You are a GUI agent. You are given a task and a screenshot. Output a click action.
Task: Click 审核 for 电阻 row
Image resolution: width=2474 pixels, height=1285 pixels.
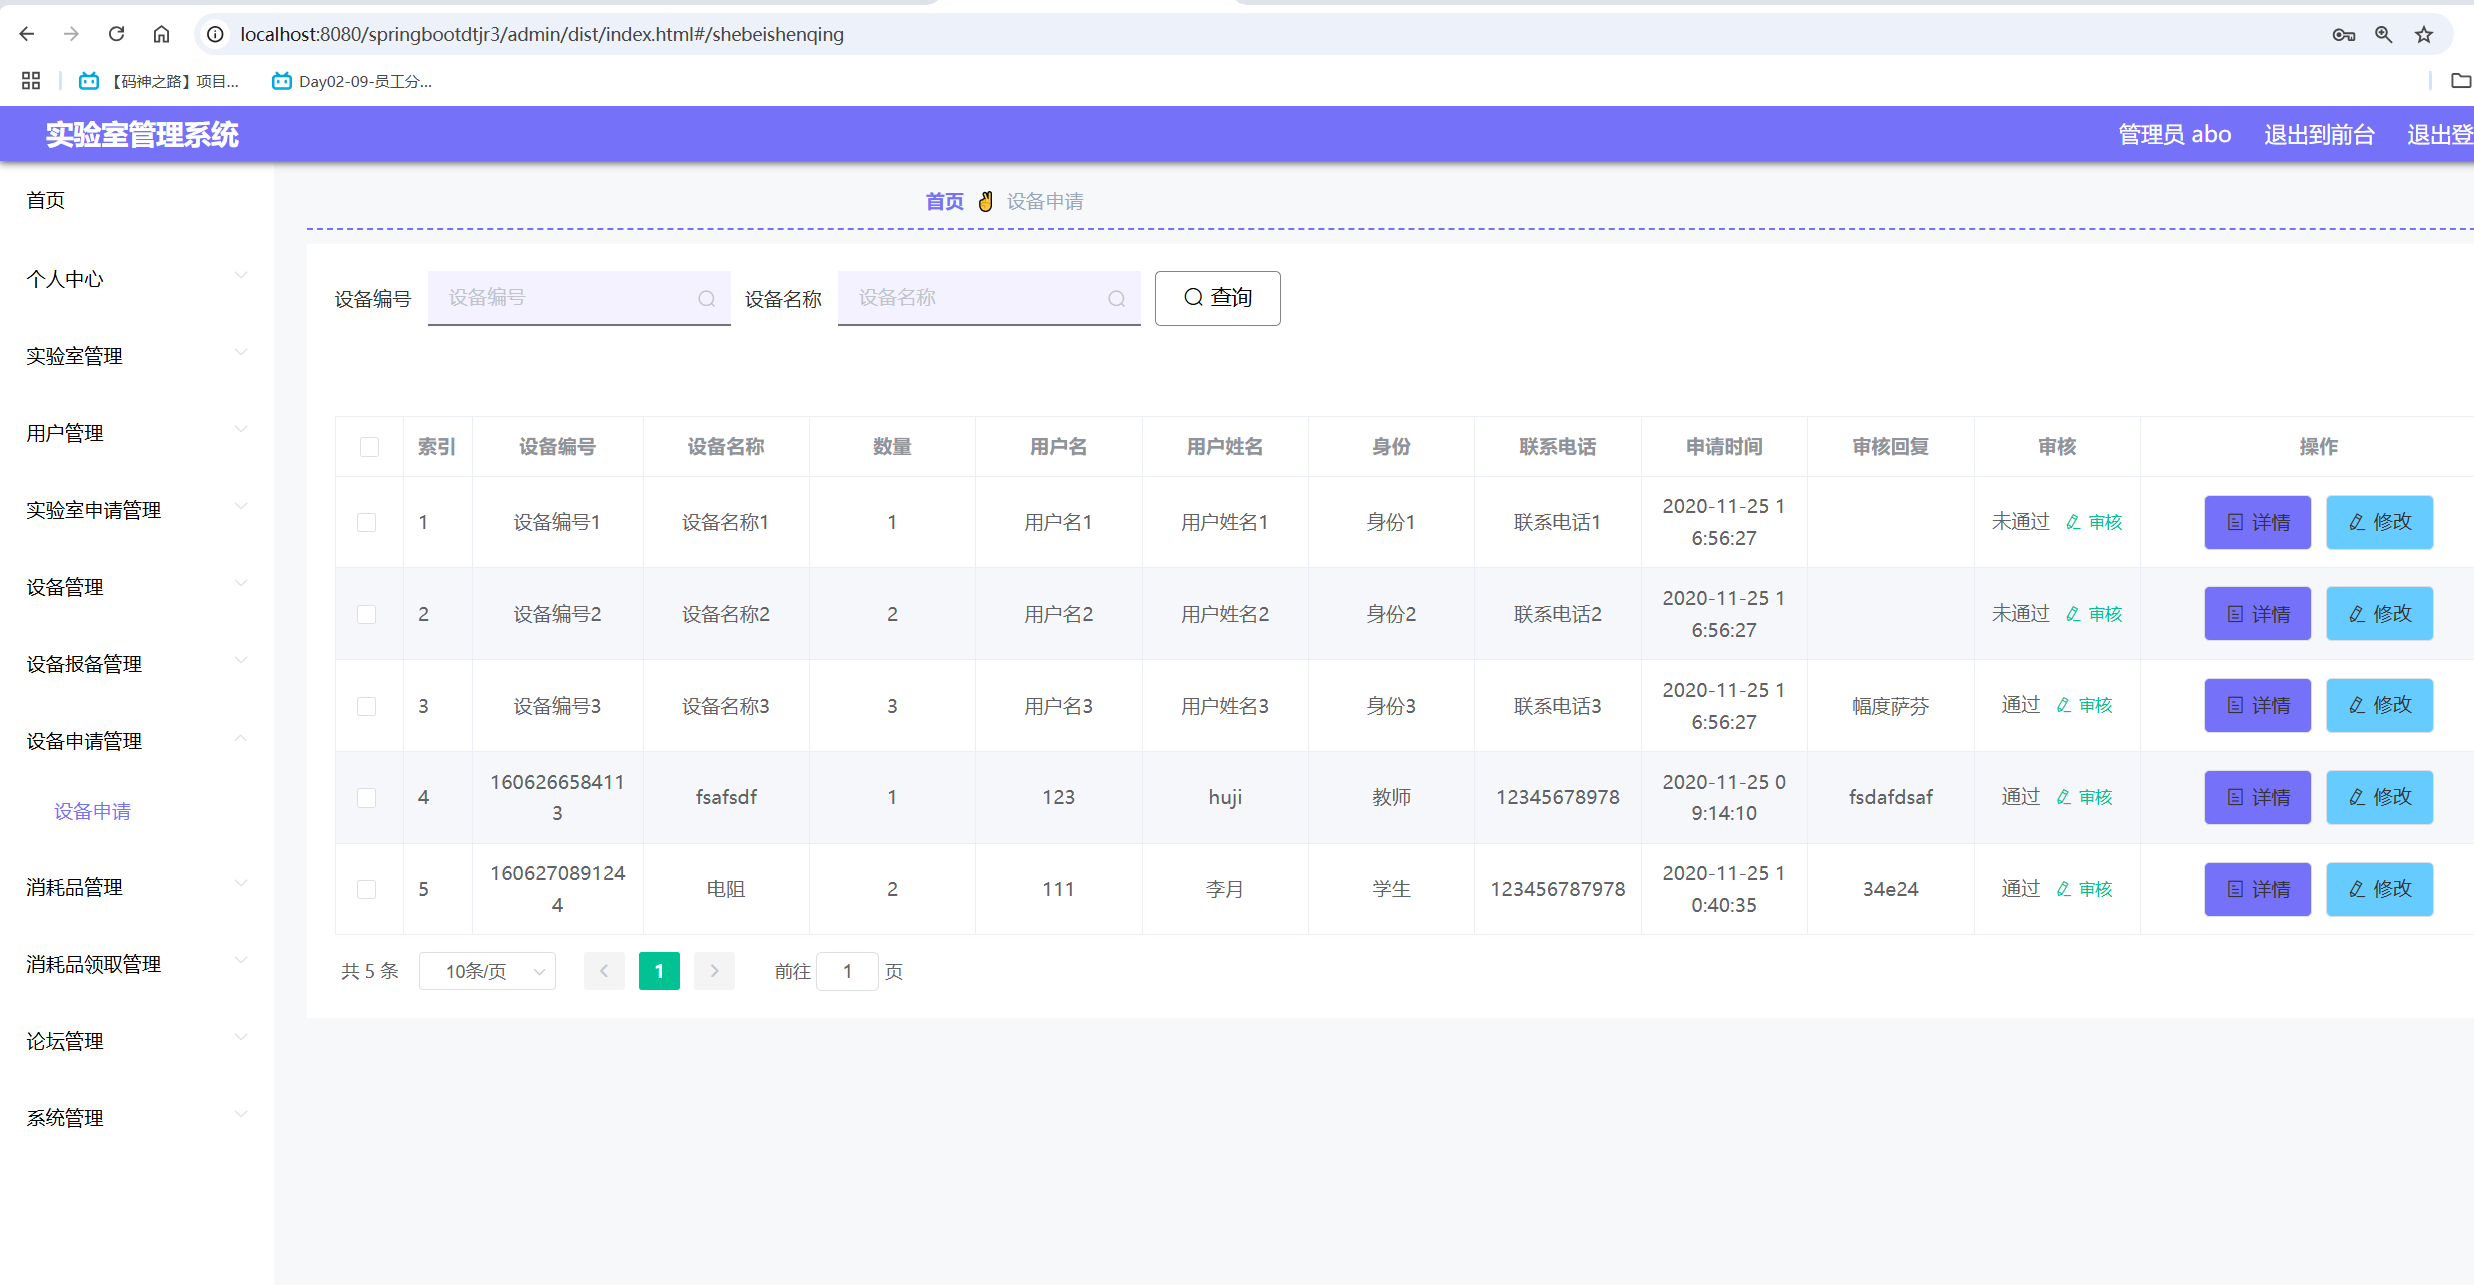click(2084, 889)
